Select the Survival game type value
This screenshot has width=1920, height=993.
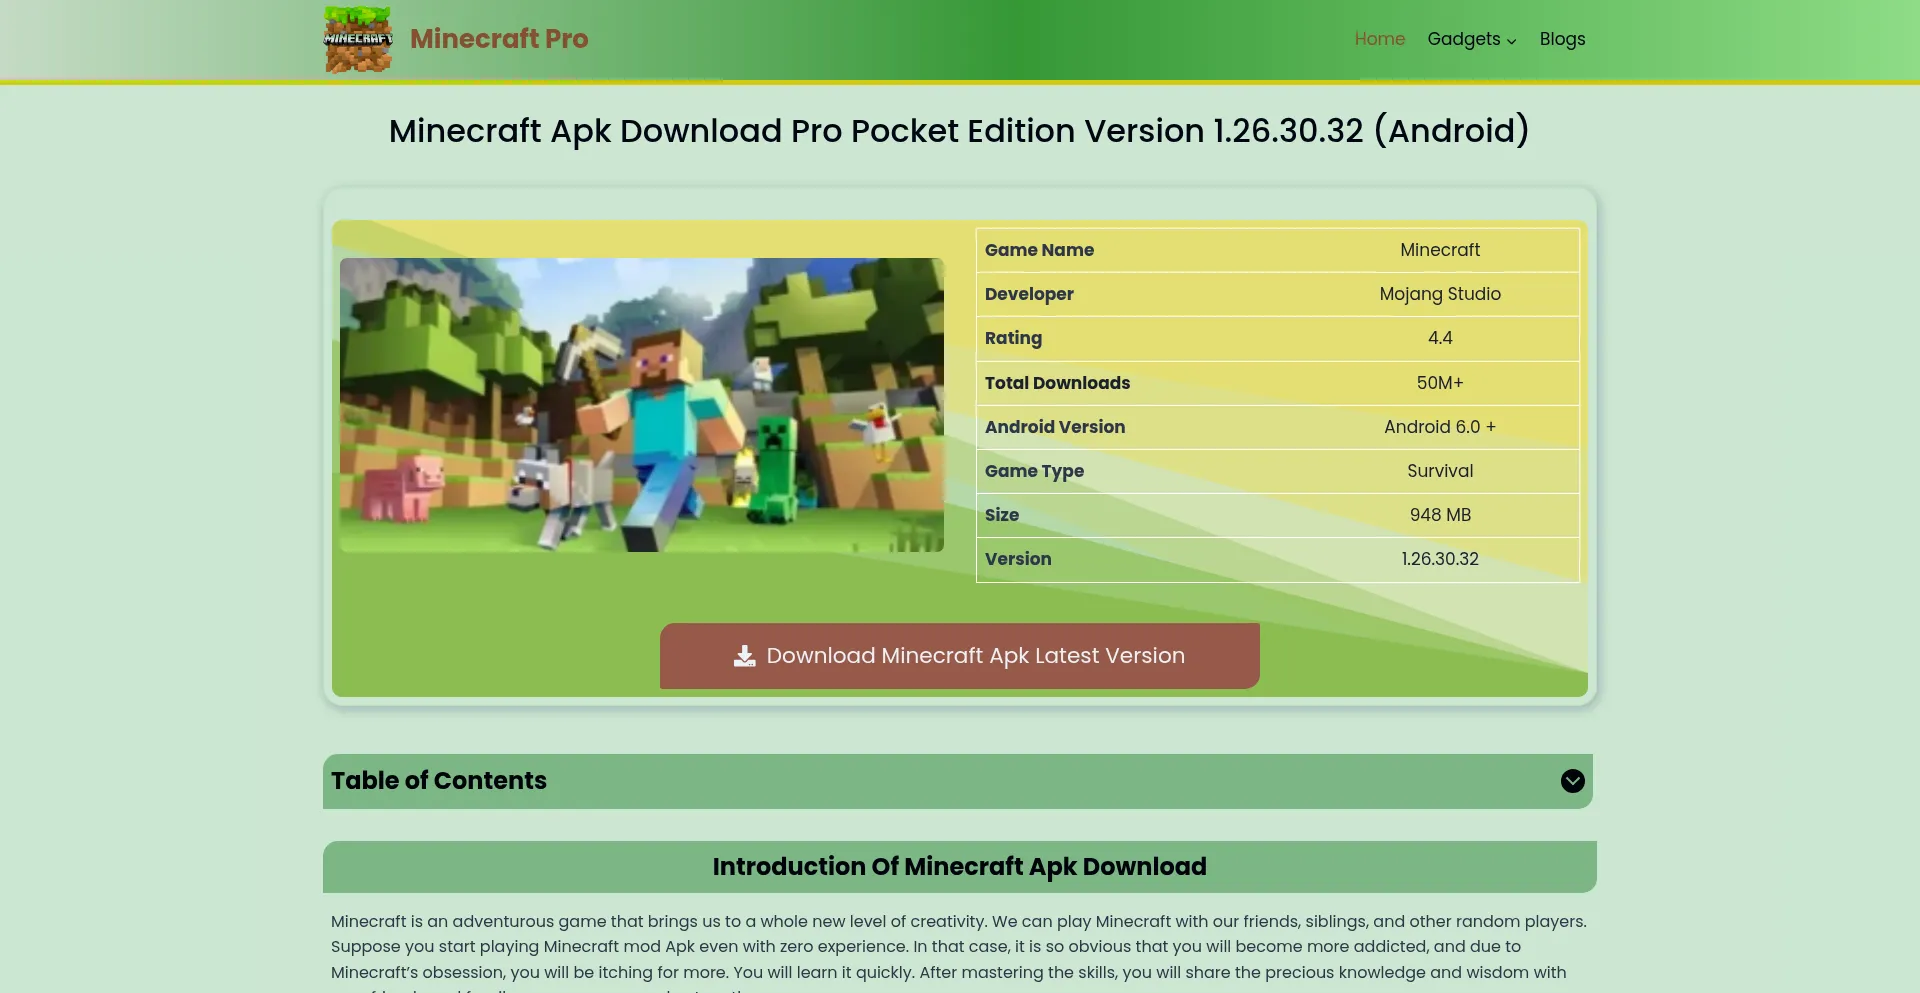point(1440,471)
